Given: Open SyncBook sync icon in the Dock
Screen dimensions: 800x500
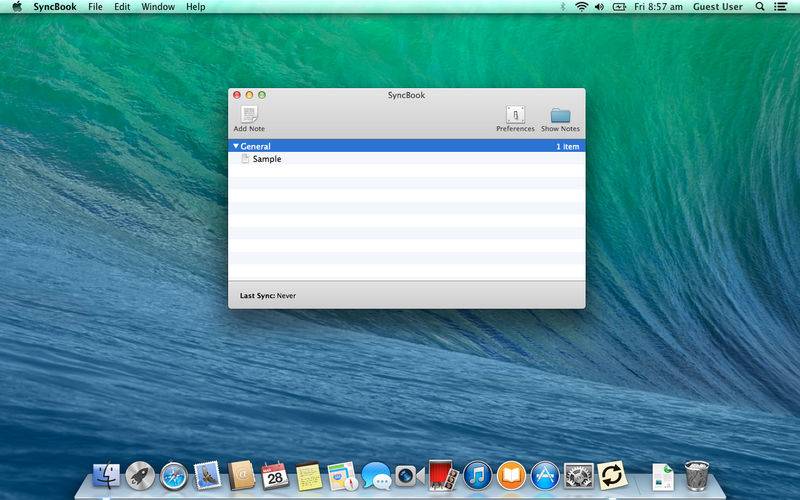Looking at the screenshot, I should tap(612, 475).
